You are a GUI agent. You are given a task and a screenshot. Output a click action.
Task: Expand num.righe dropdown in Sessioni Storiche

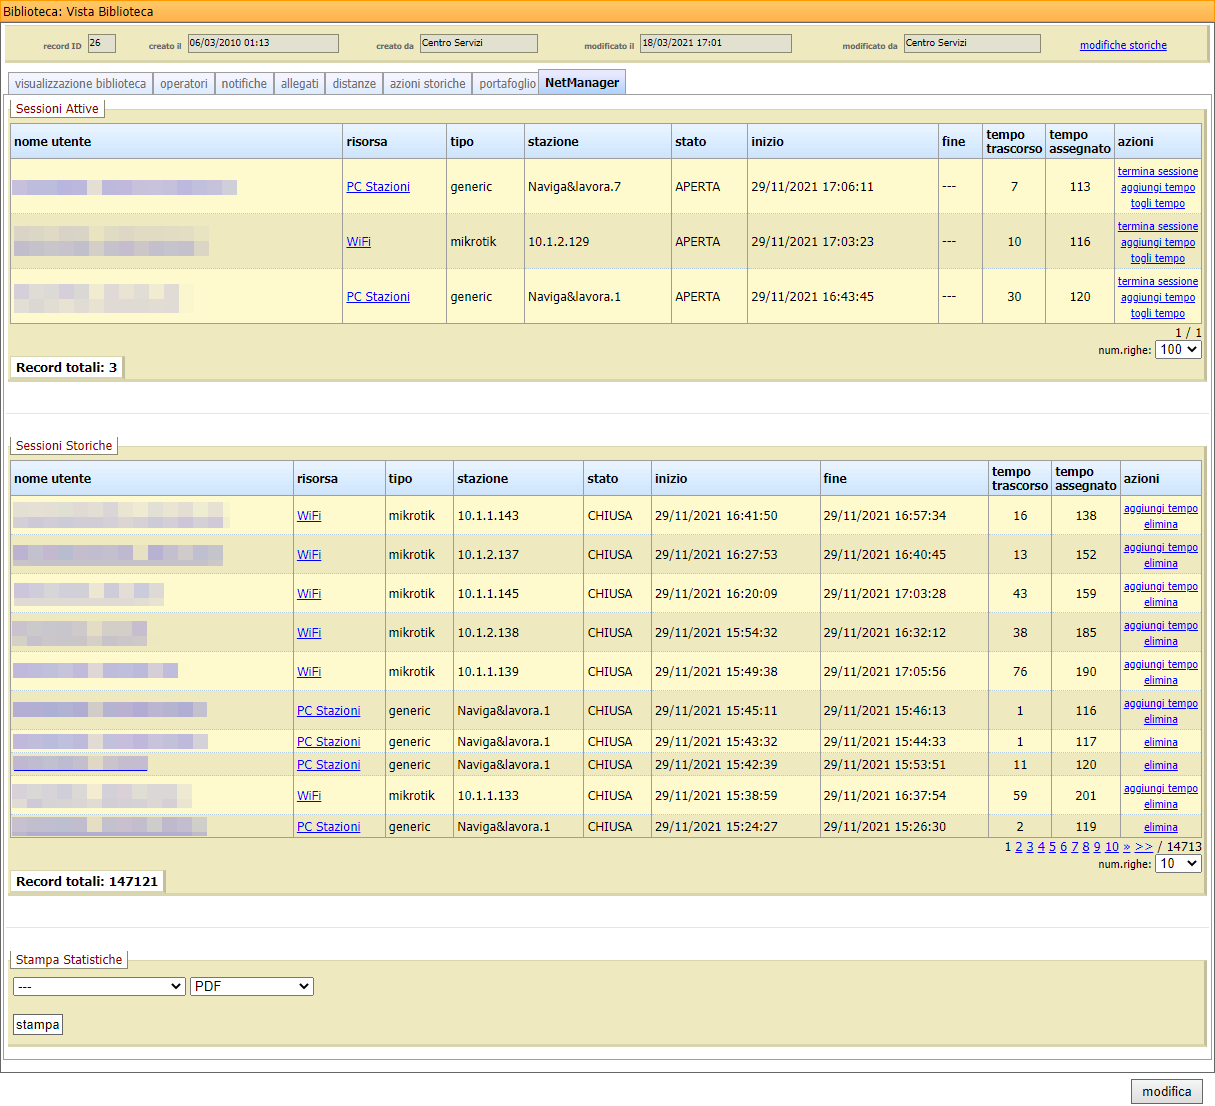tap(1178, 864)
